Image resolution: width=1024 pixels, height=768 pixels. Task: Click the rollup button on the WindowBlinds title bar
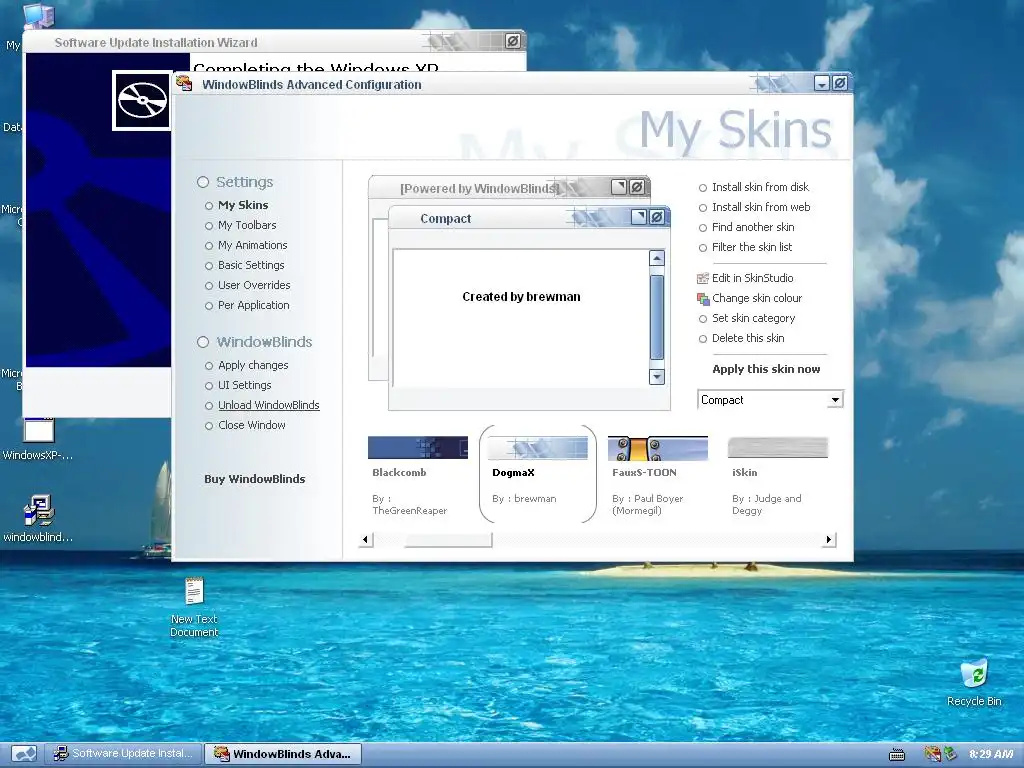[822, 84]
